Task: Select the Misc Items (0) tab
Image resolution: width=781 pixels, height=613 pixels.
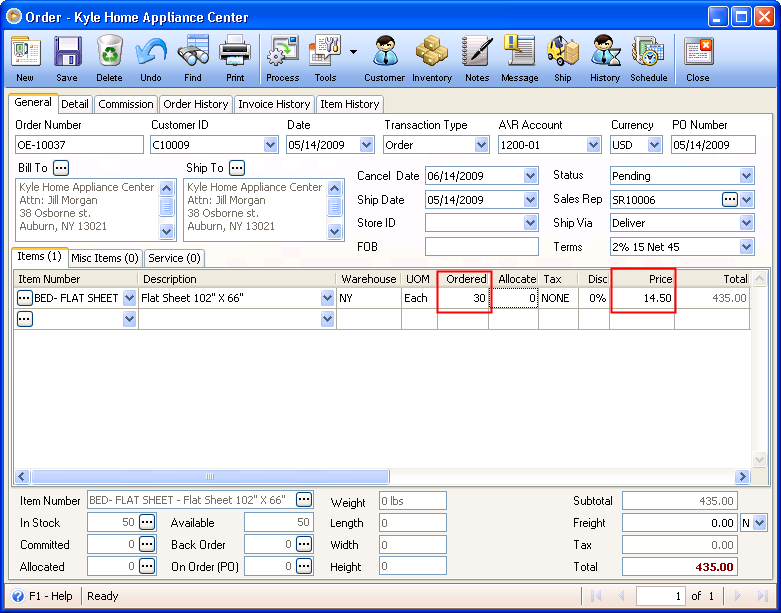Action: (105, 258)
